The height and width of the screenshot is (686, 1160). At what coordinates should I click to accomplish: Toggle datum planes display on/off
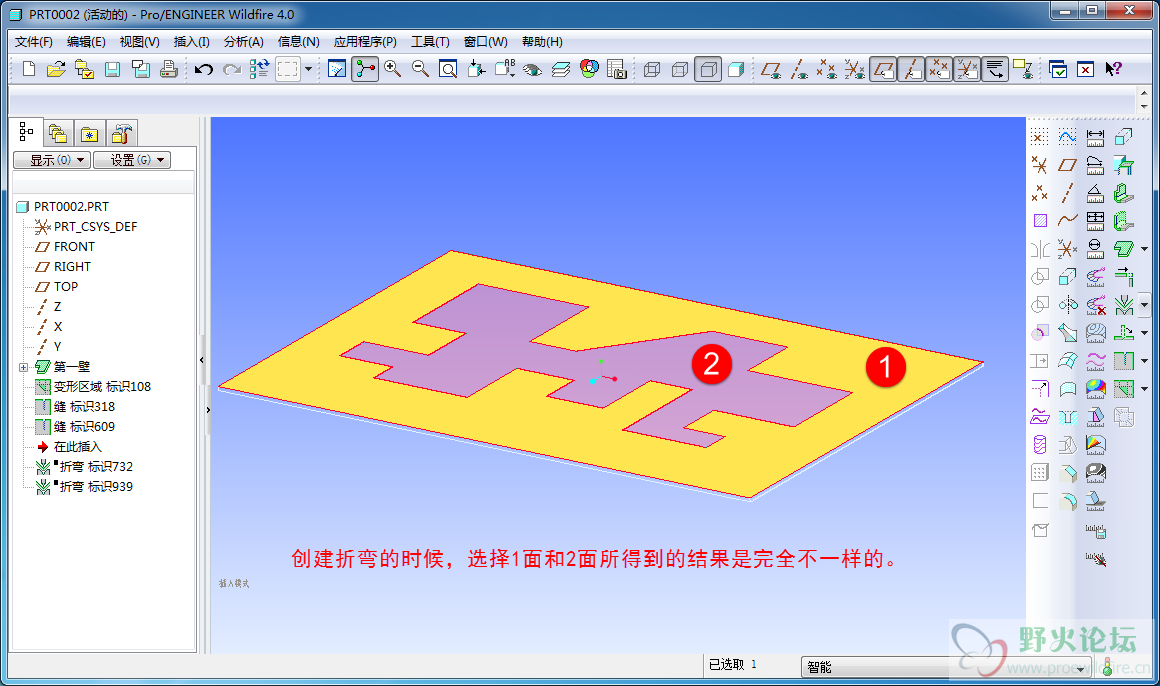883,69
